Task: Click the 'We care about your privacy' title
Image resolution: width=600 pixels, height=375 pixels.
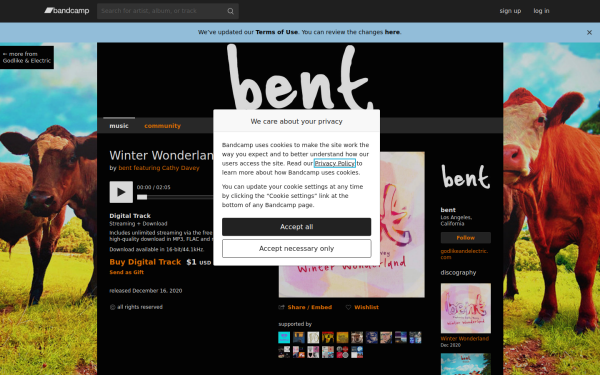Action: [x=297, y=121]
